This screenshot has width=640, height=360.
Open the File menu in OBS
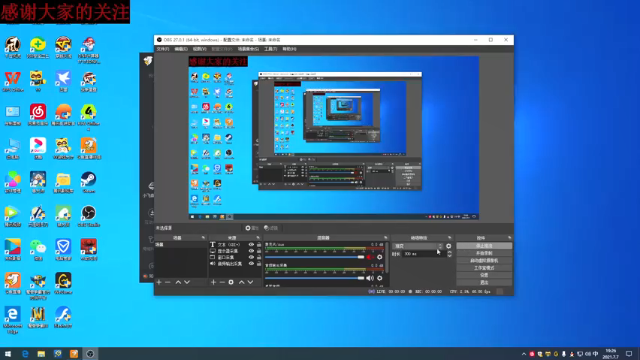[162, 49]
